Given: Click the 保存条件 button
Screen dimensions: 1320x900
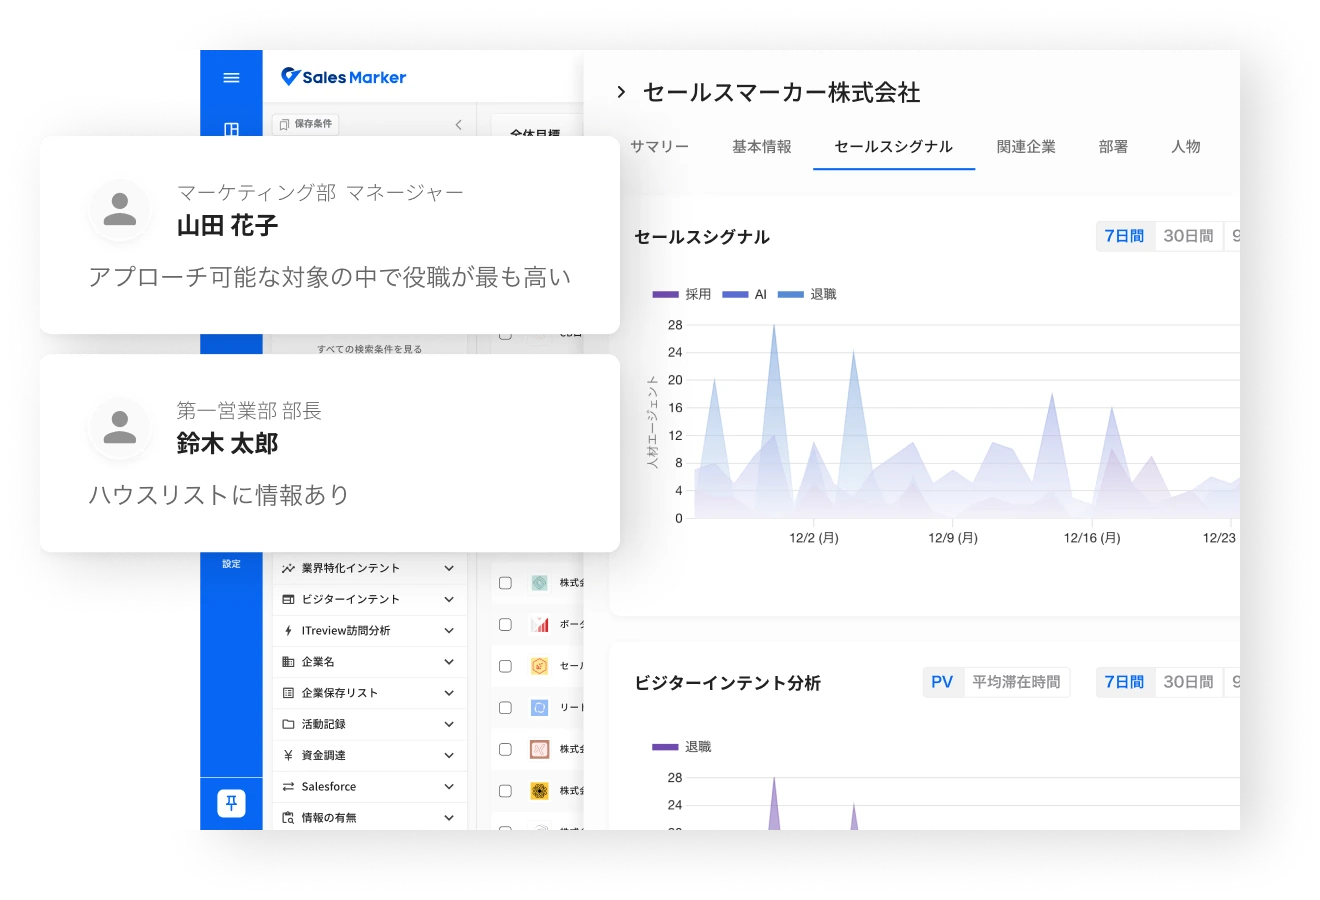Looking at the screenshot, I should point(306,124).
